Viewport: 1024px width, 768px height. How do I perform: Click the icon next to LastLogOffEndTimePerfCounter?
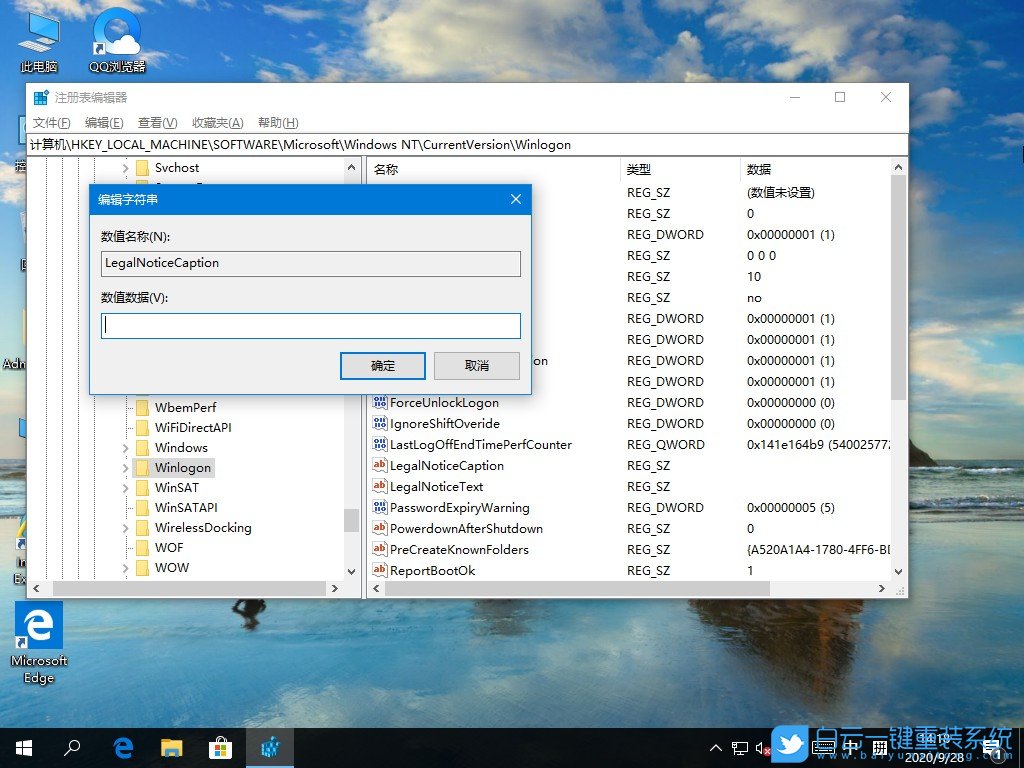pos(381,444)
